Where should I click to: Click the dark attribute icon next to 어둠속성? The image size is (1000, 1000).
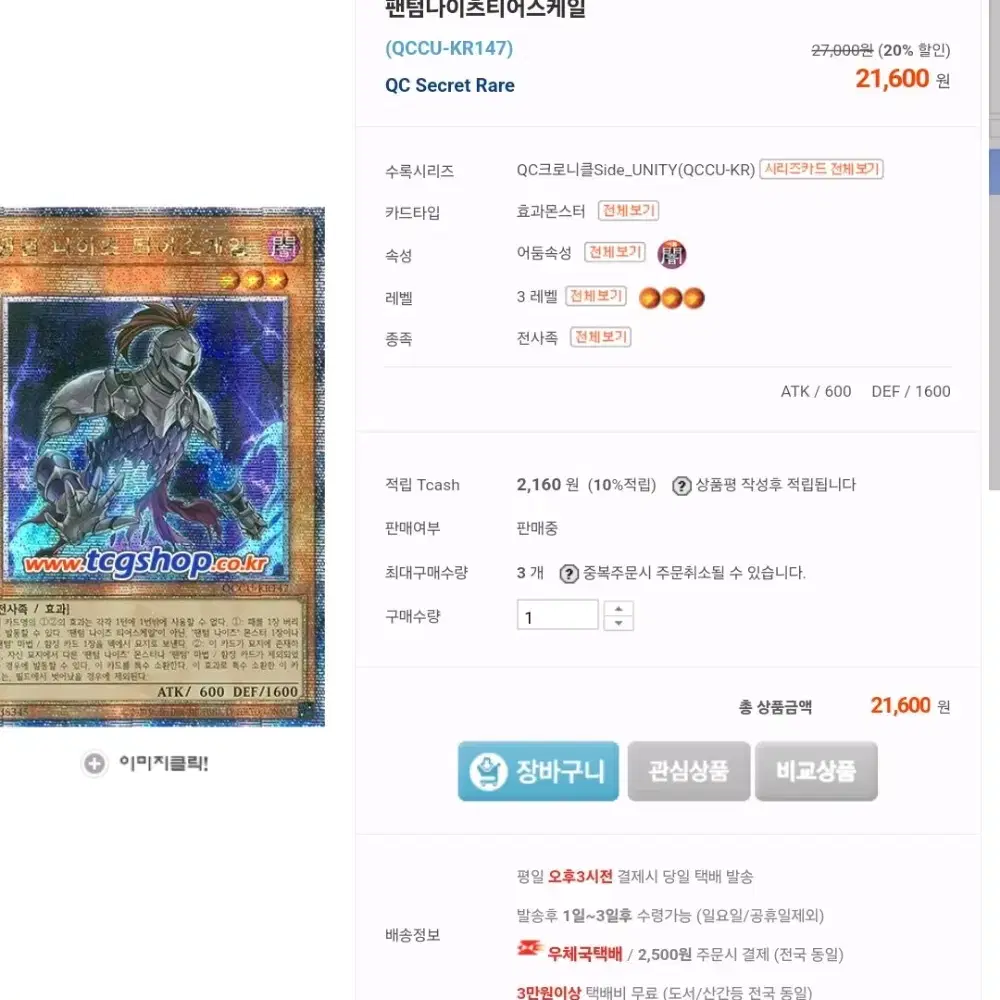click(x=672, y=254)
